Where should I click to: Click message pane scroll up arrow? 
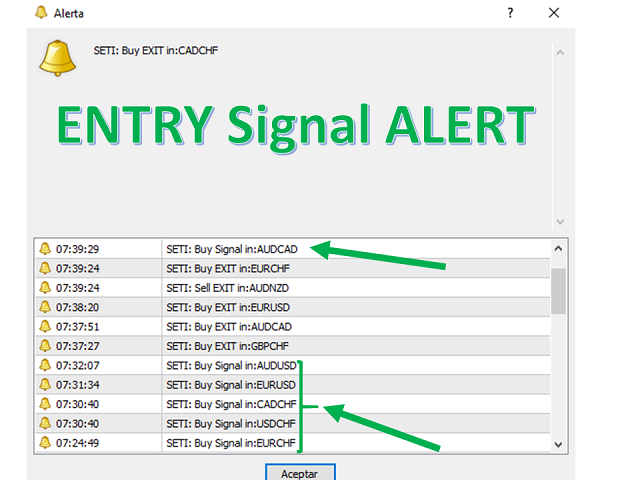point(560,53)
